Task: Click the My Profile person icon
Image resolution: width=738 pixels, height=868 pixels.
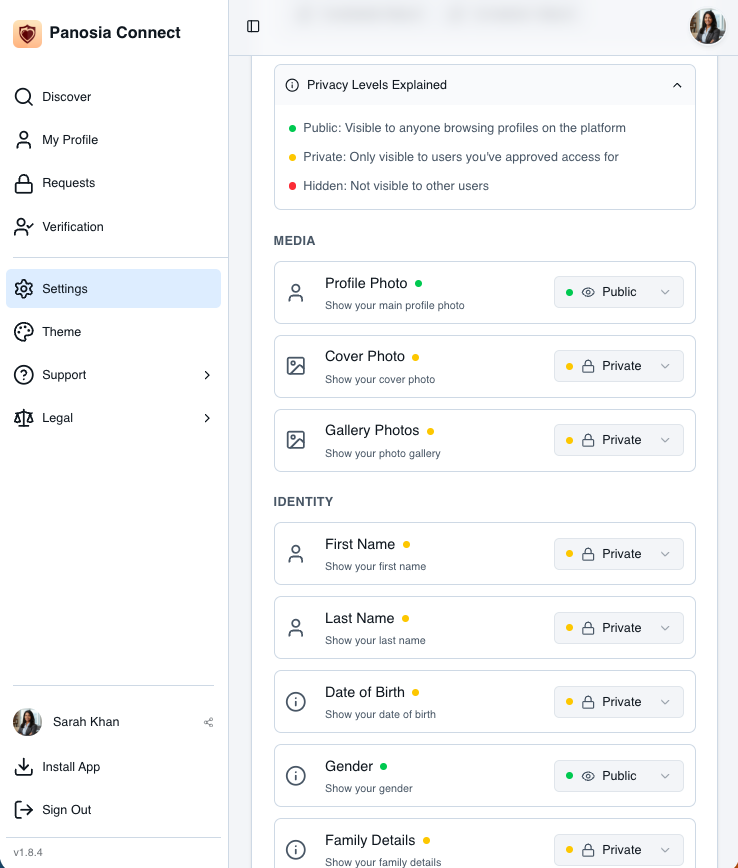Action: 24,140
